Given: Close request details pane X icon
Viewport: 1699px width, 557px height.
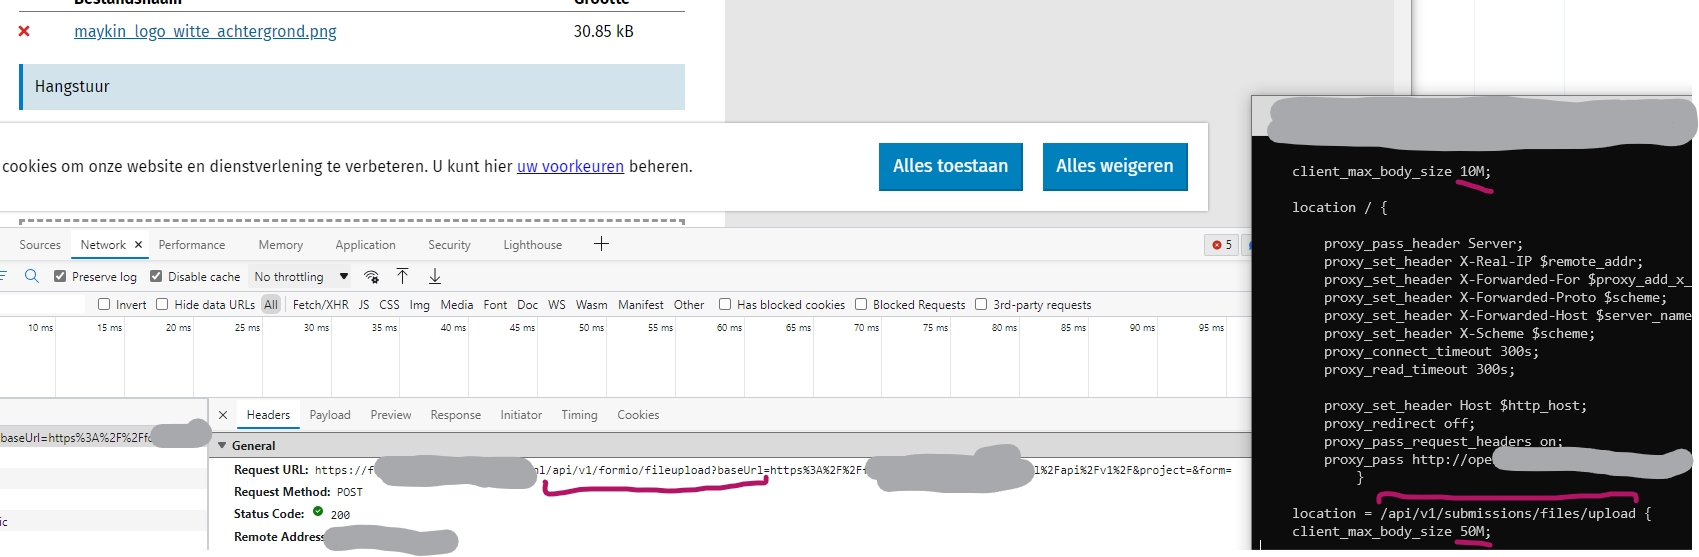Looking at the screenshot, I should tap(223, 415).
